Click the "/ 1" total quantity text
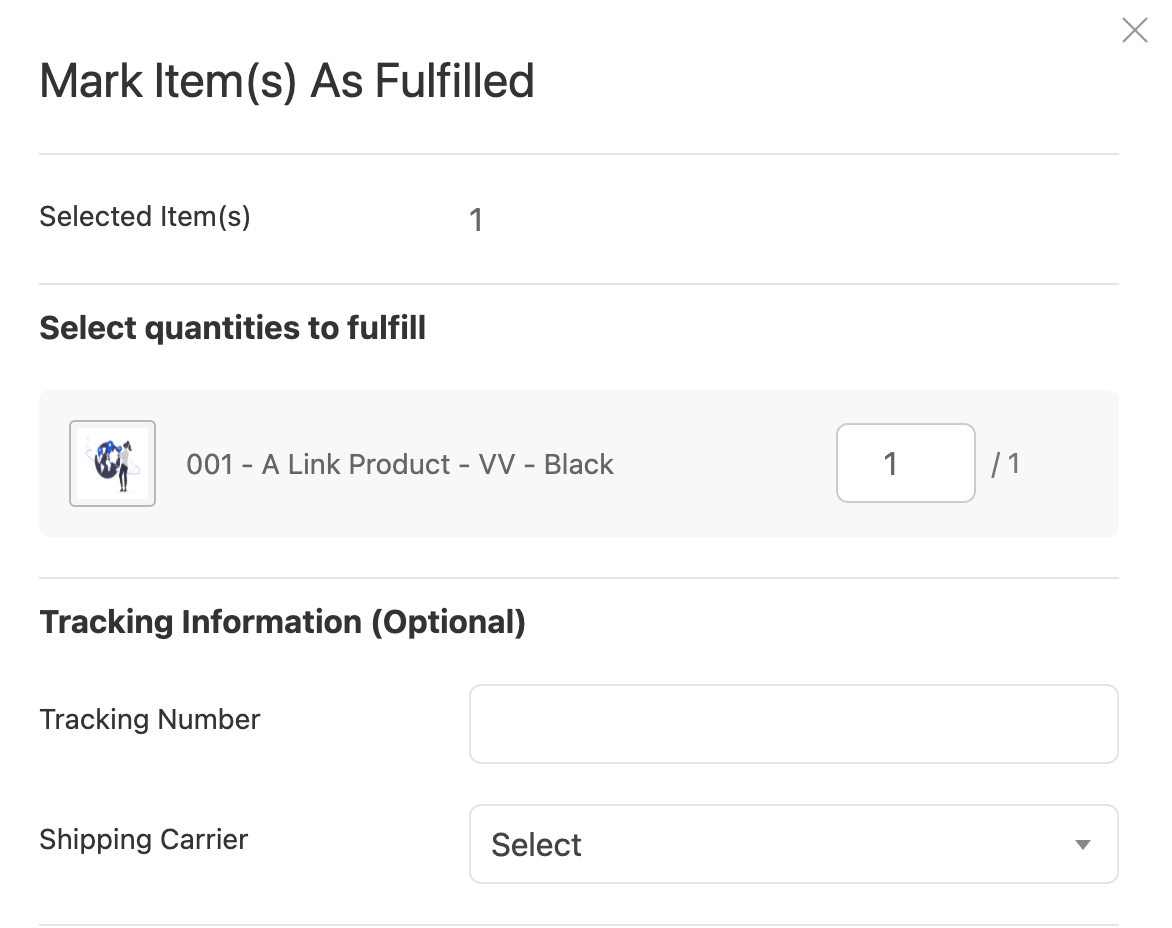This screenshot has height=928, width=1172. tap(1005, 464)
